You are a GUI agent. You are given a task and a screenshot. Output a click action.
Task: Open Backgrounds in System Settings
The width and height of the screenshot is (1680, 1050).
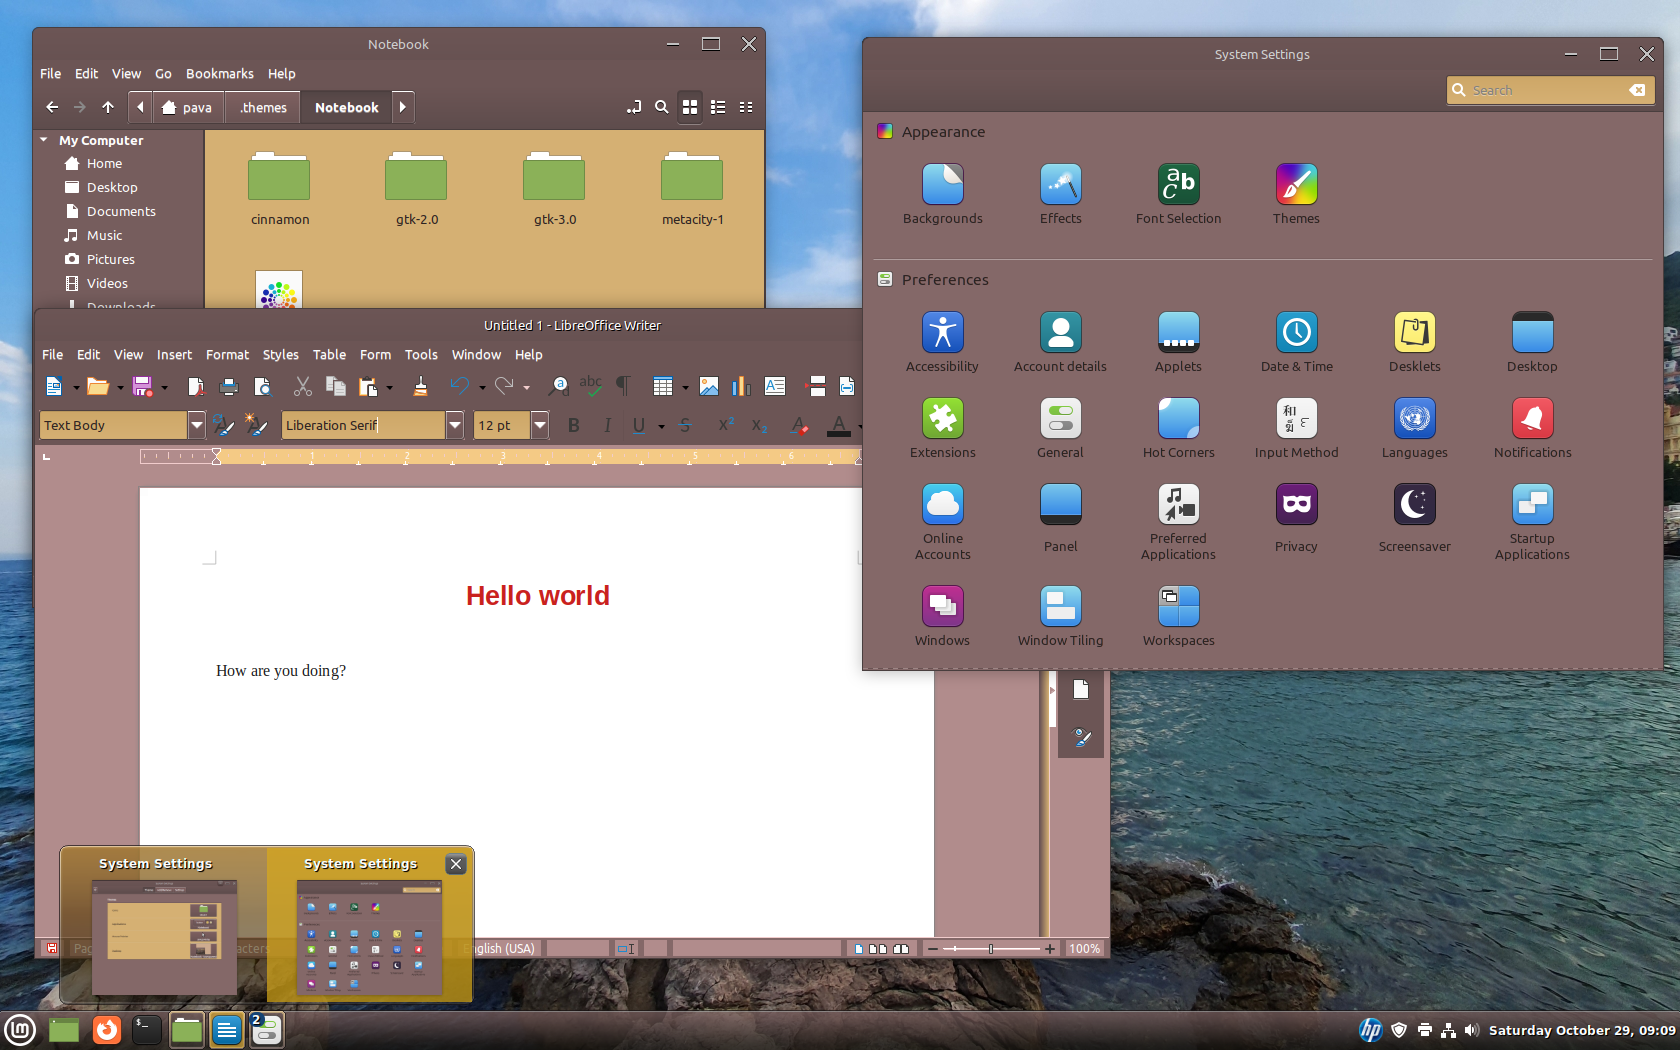point(942,194)
